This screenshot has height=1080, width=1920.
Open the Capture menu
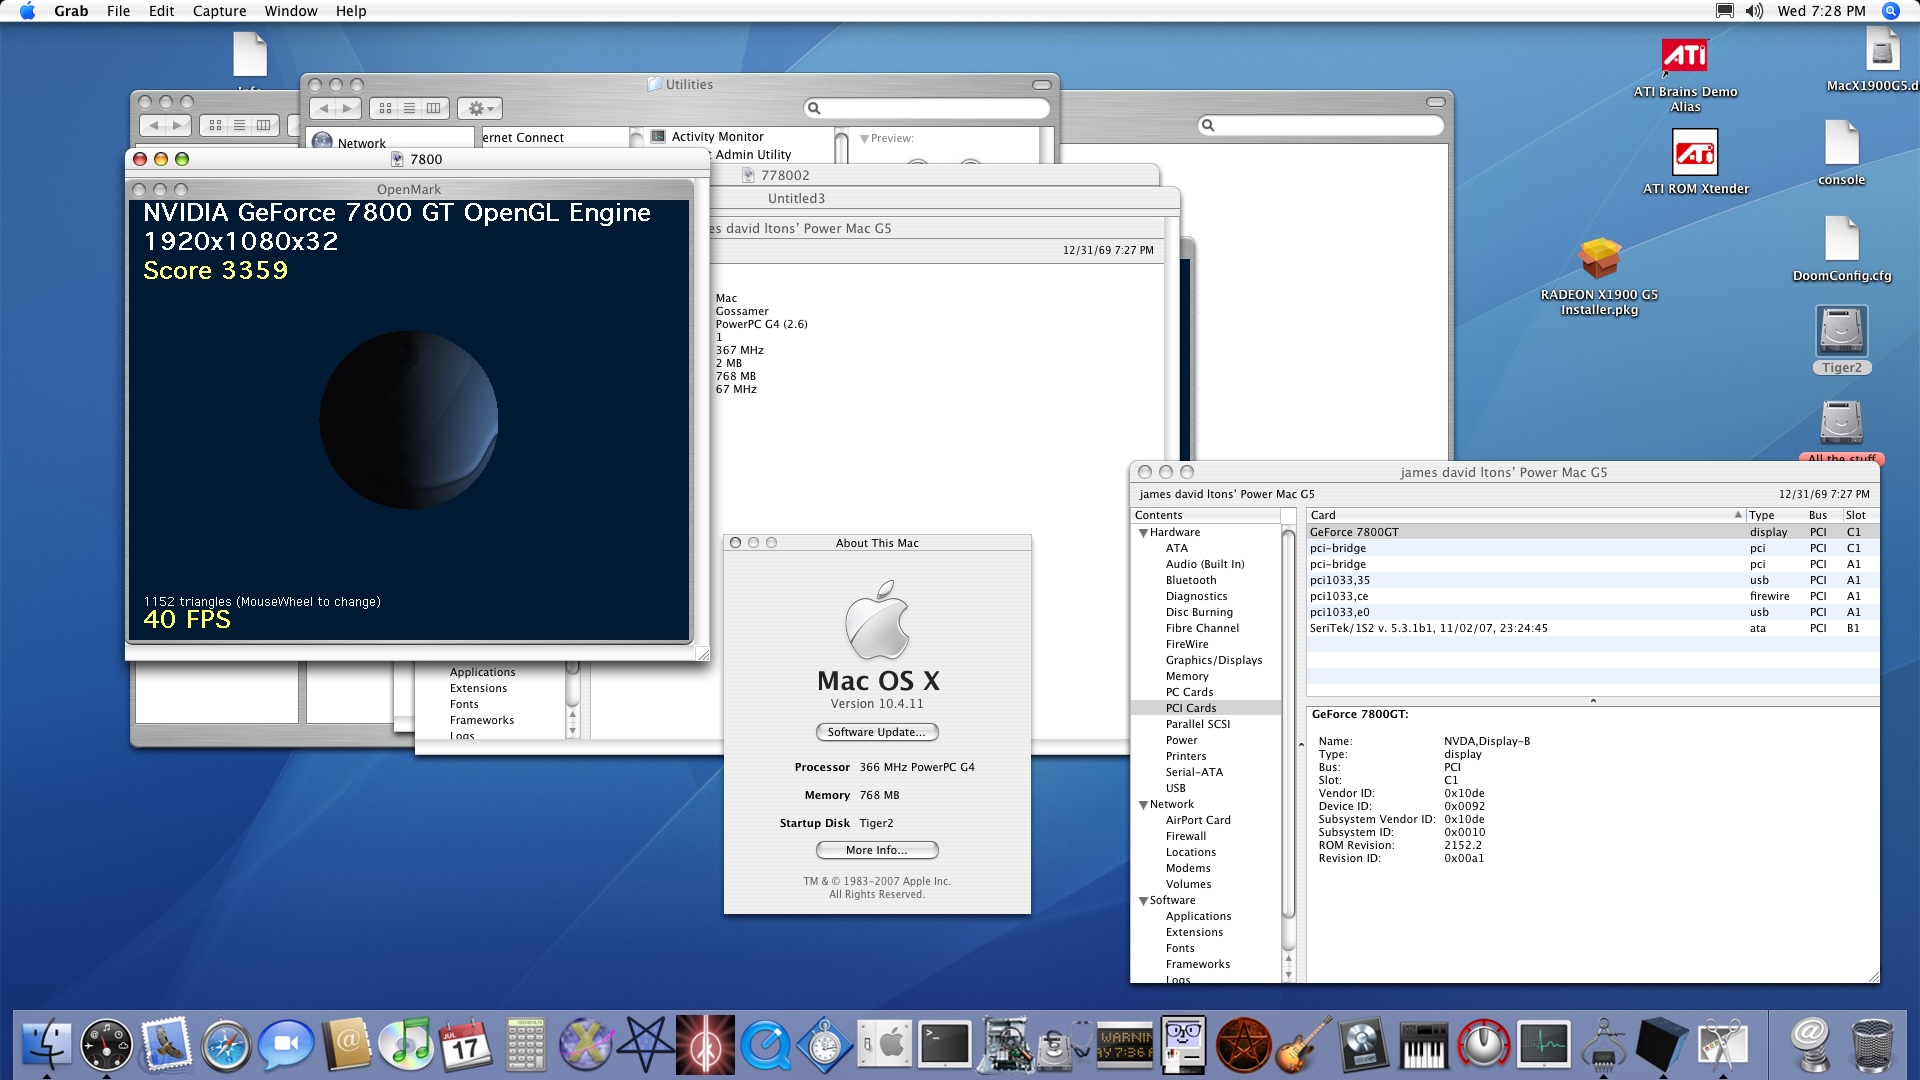click(x=219, y=11)
